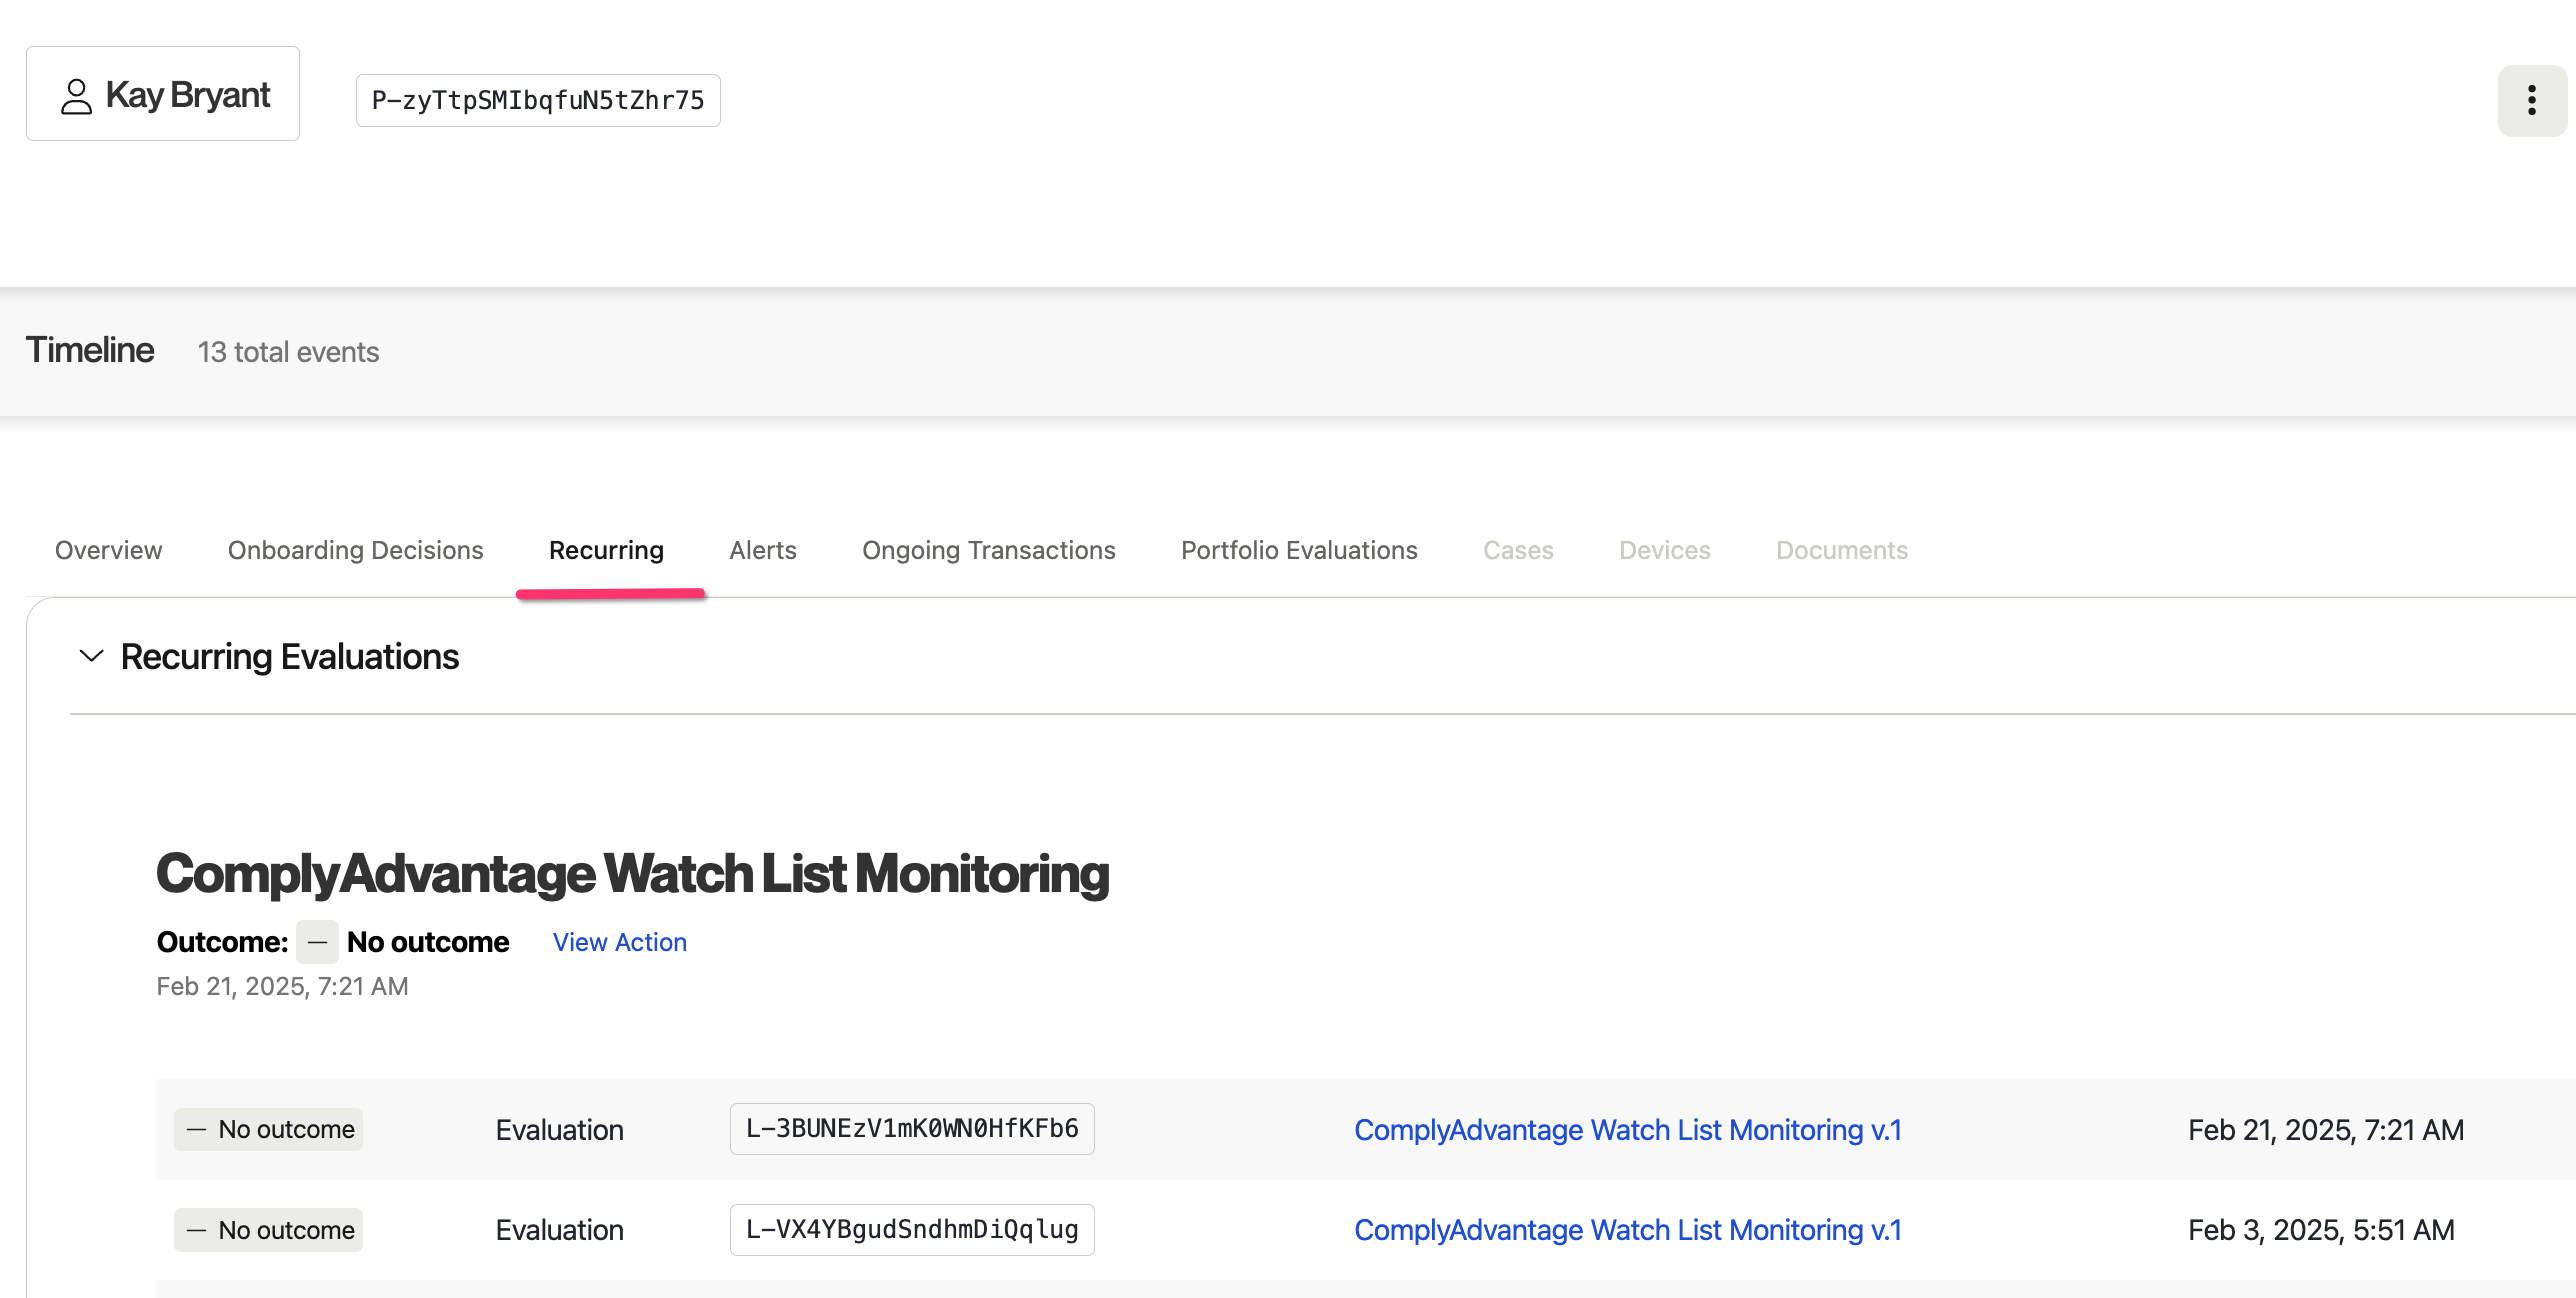Viewport: 2576px width, 1298px height.
Task: Collapse the Recurring Evaluations section chevron
Action: (x=91, y=656)
